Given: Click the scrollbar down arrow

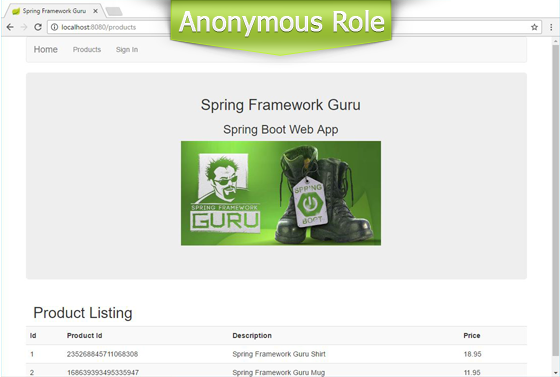Looking at the screenshot, I should tap(555, 373).
